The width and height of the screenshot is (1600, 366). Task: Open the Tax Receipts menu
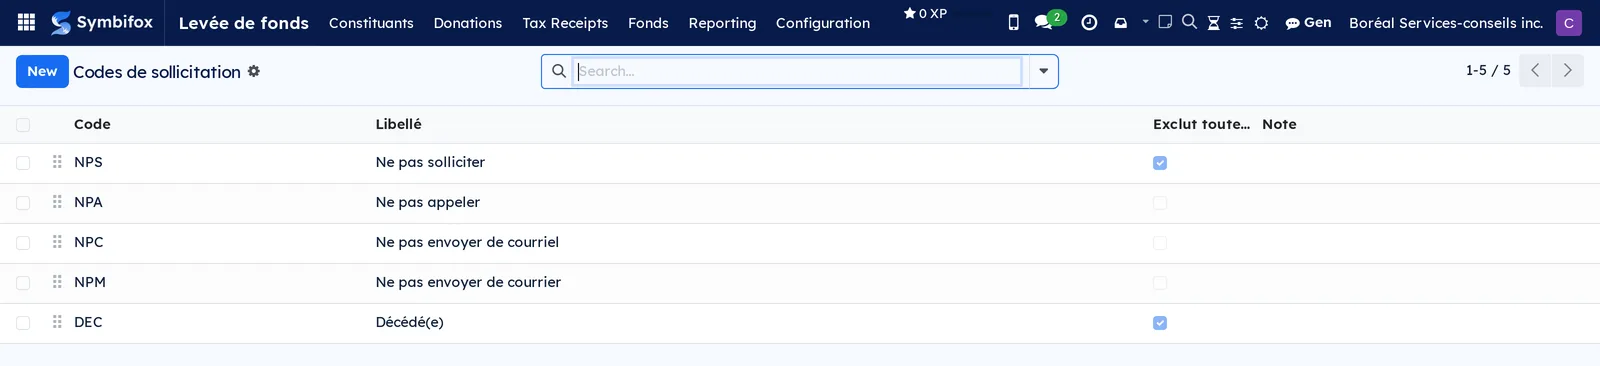click(565, 22)
